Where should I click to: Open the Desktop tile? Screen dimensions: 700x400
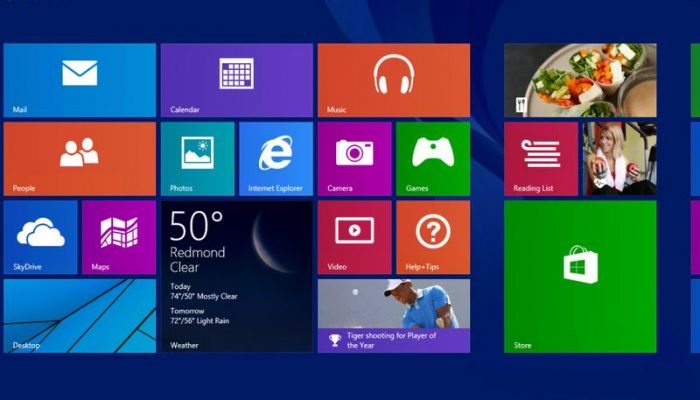tap(79, 316)
